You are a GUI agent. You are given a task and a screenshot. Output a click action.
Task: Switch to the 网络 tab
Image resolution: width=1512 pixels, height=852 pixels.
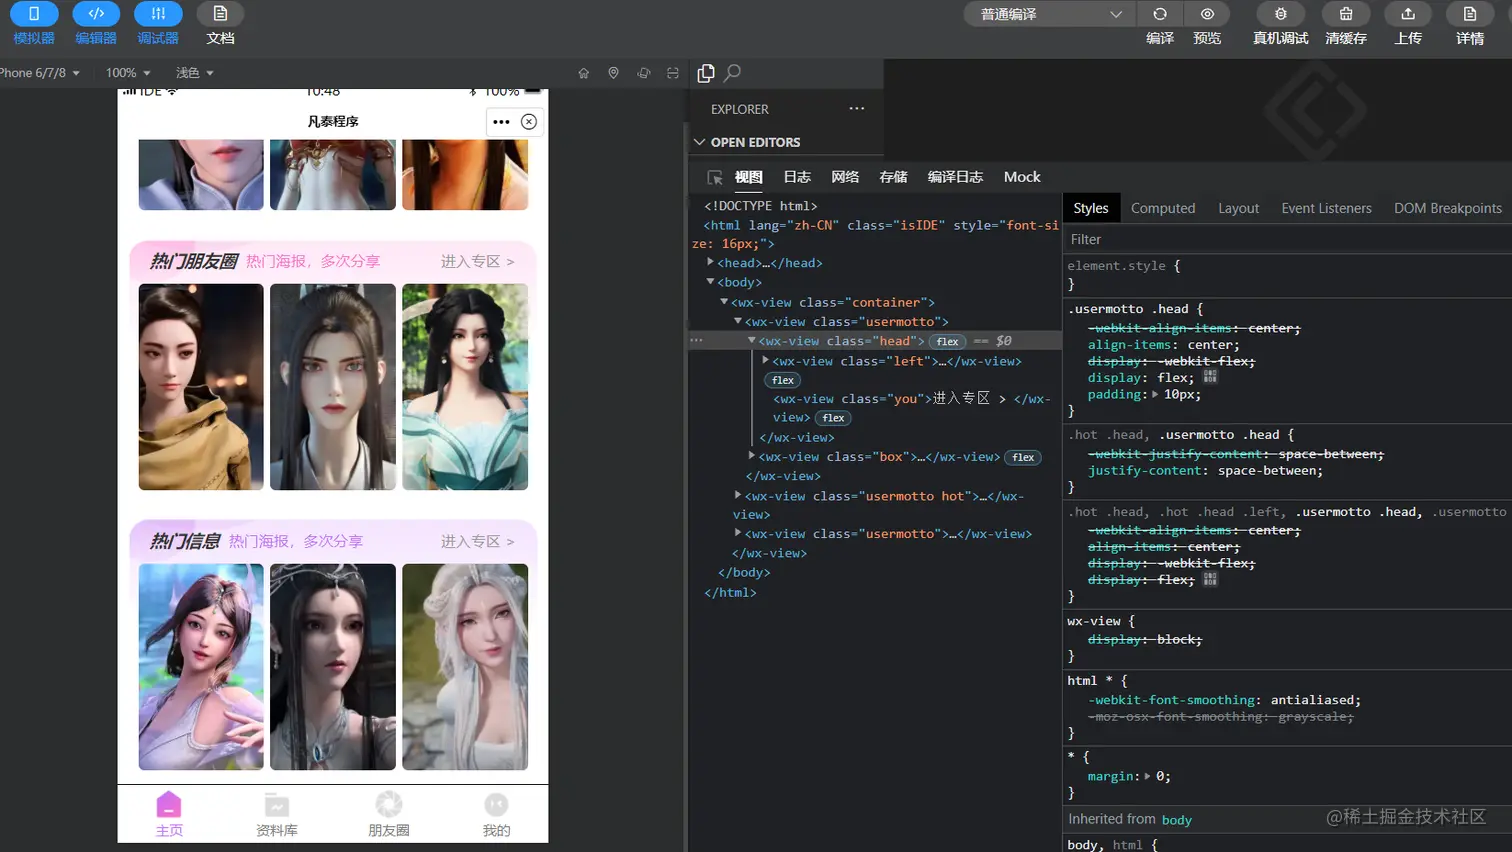pos(845,177)
